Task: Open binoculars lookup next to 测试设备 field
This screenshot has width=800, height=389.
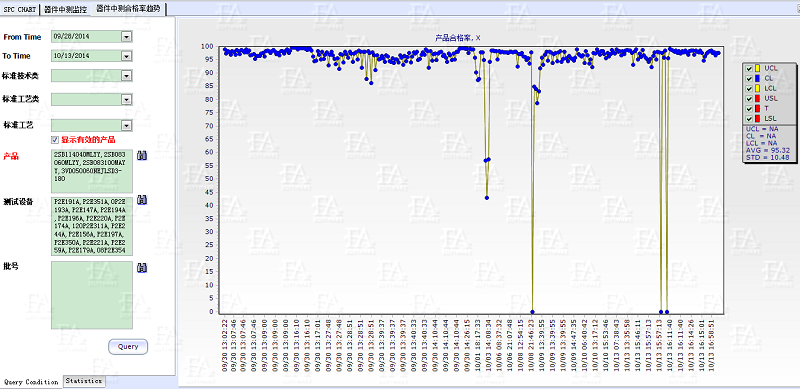Action: tap(142, 200)
